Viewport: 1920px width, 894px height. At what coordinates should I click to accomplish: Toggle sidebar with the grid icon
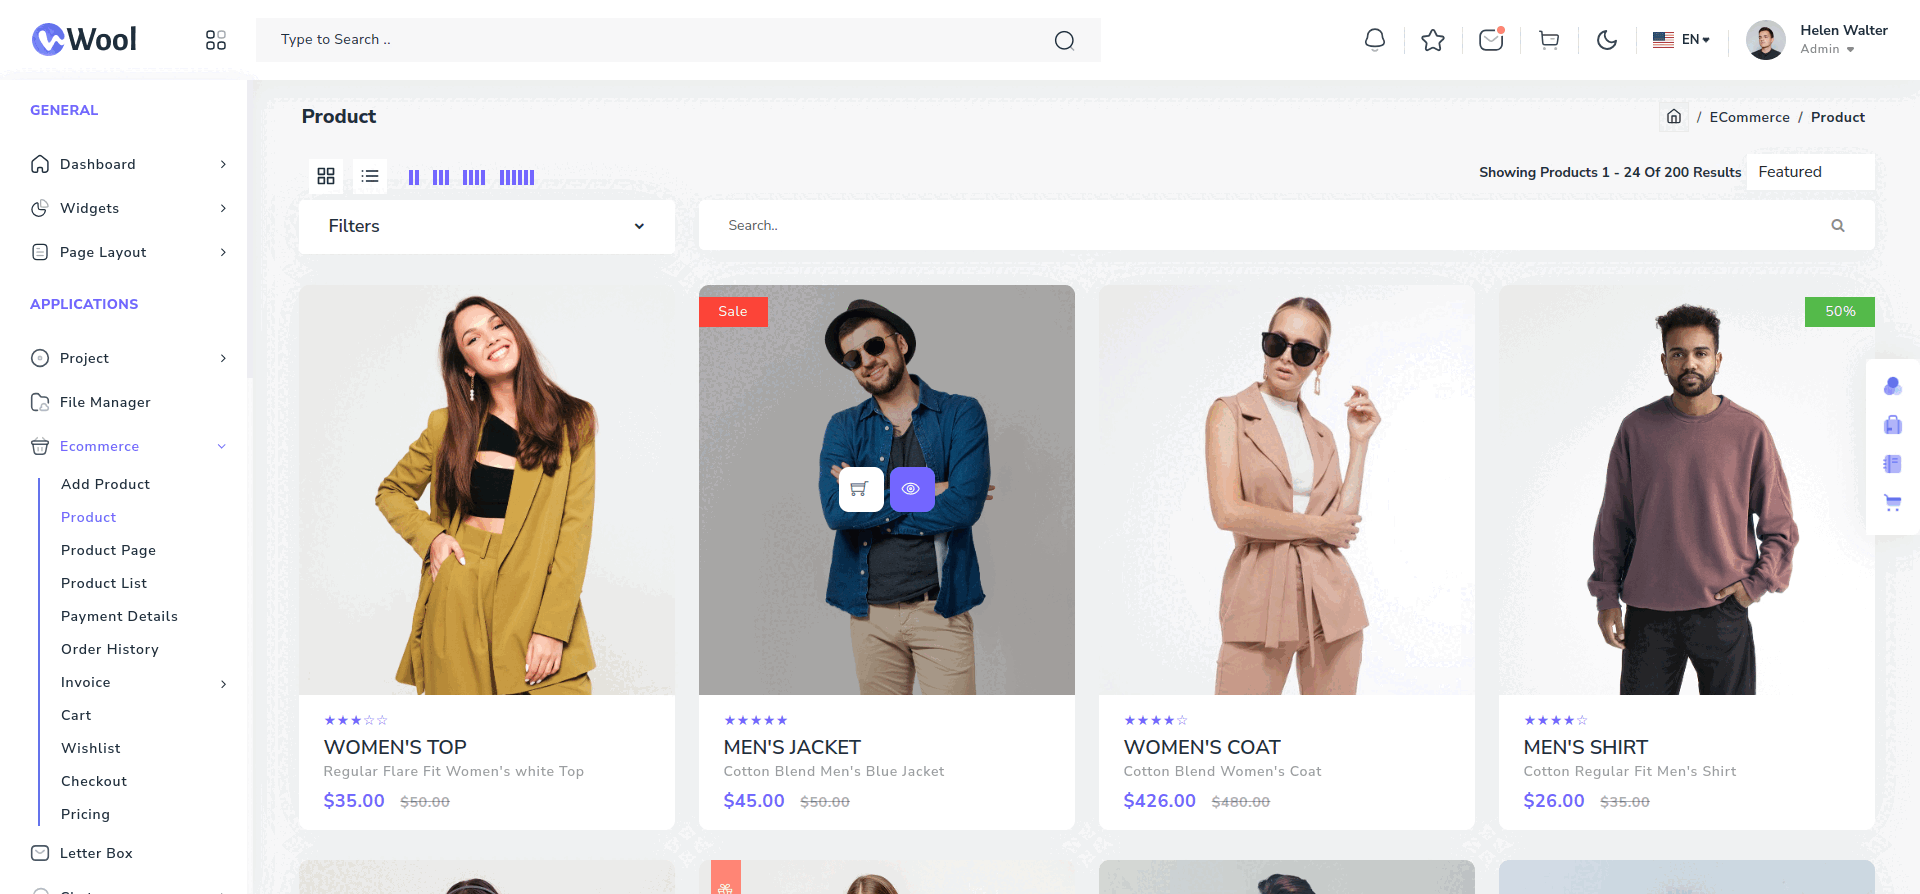[x=216, y=40]
